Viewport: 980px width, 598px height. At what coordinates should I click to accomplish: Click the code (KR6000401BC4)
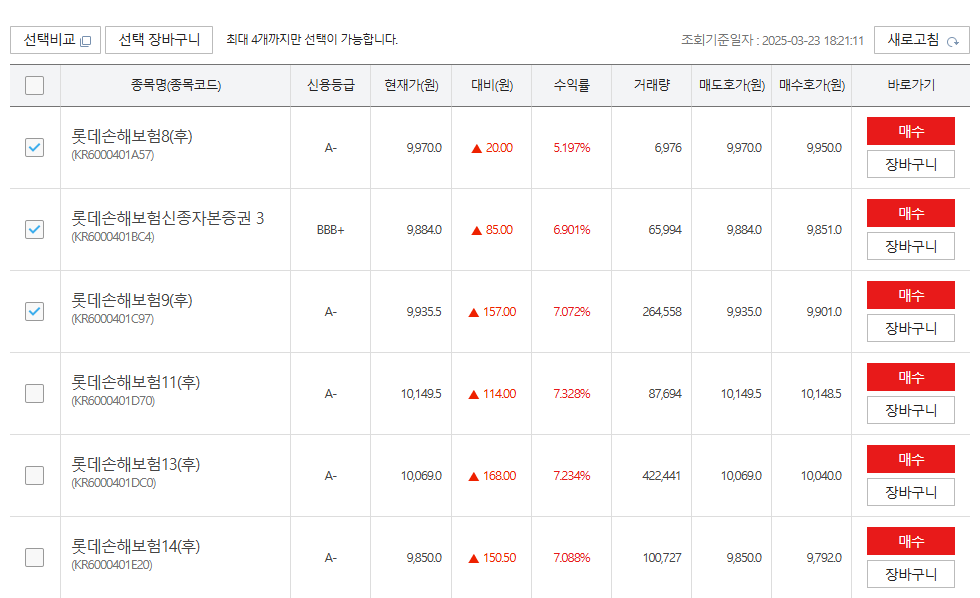tap(112, 237)
